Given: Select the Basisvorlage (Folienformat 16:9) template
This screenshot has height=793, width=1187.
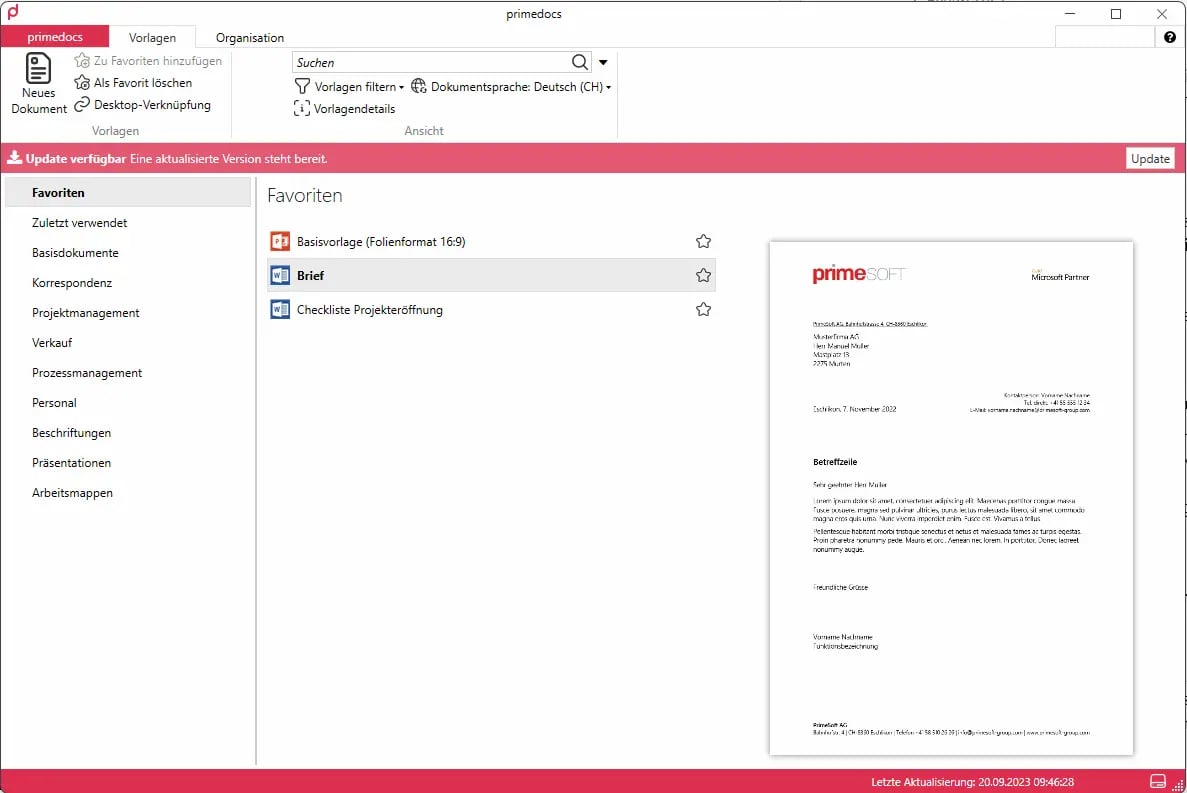Looking at the screenshot, I should click(x=491, y=241).
